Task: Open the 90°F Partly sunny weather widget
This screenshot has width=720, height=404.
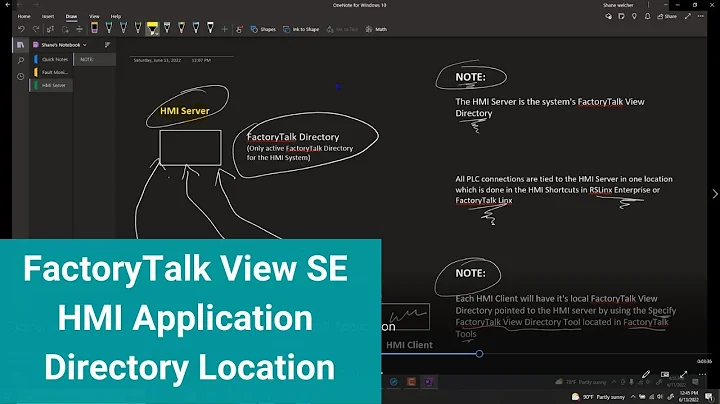Action: point(598,397)
